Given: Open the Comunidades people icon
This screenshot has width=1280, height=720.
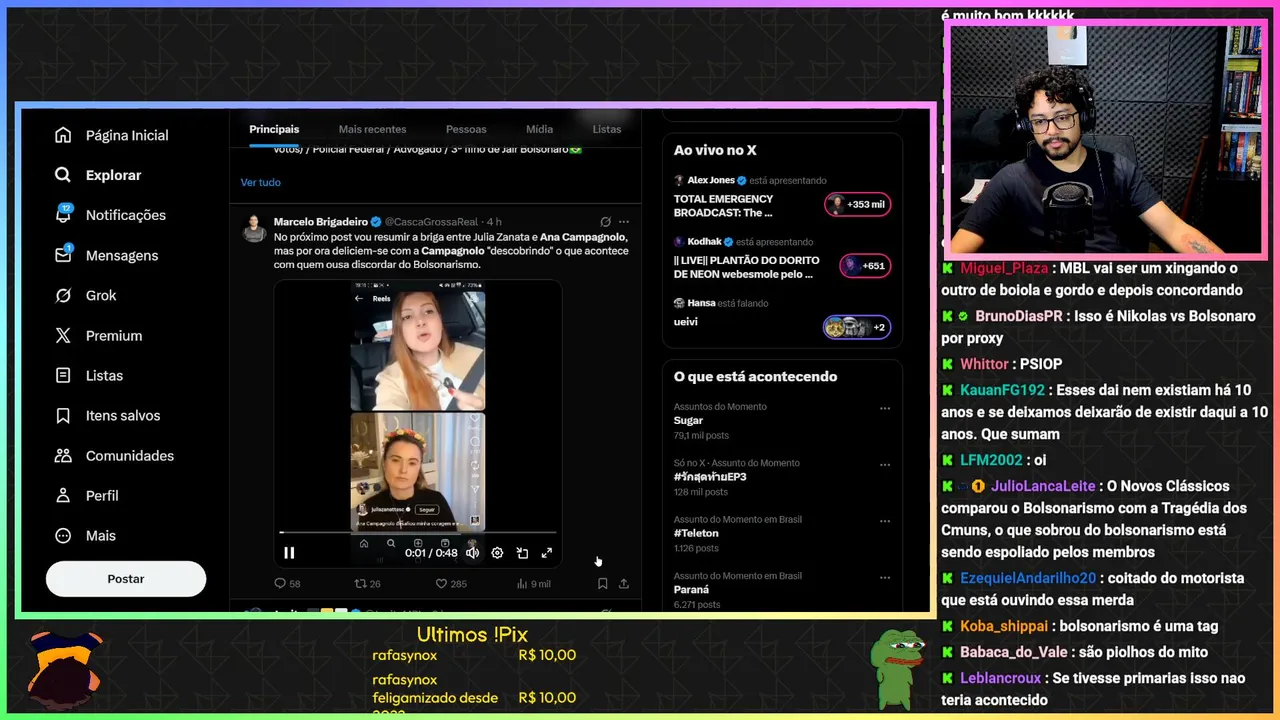Looking at the screenshot, I should pyautogui.click(x=63, y=455).
